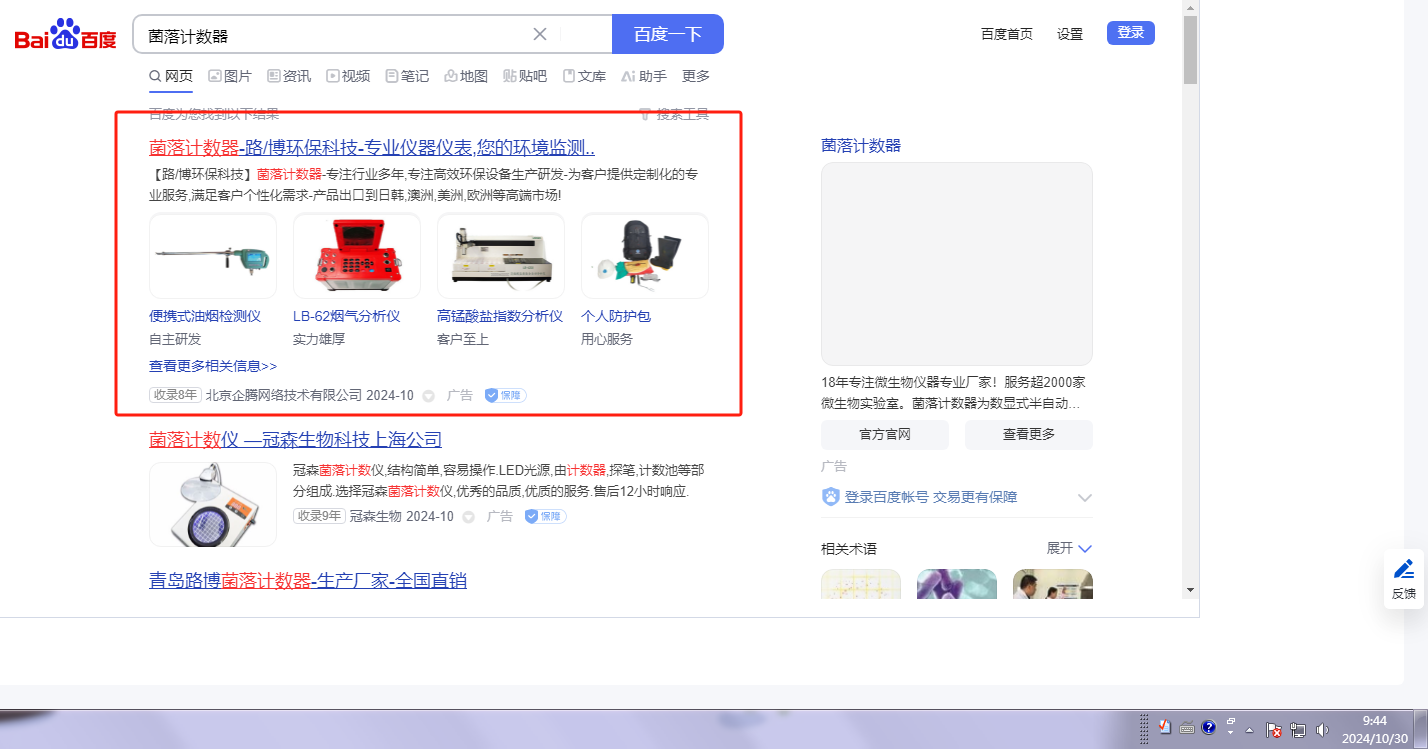Click the 北京企腾网络技术有限公司 source text
This screenshot has width=1428, height=749.
(284, 395)
